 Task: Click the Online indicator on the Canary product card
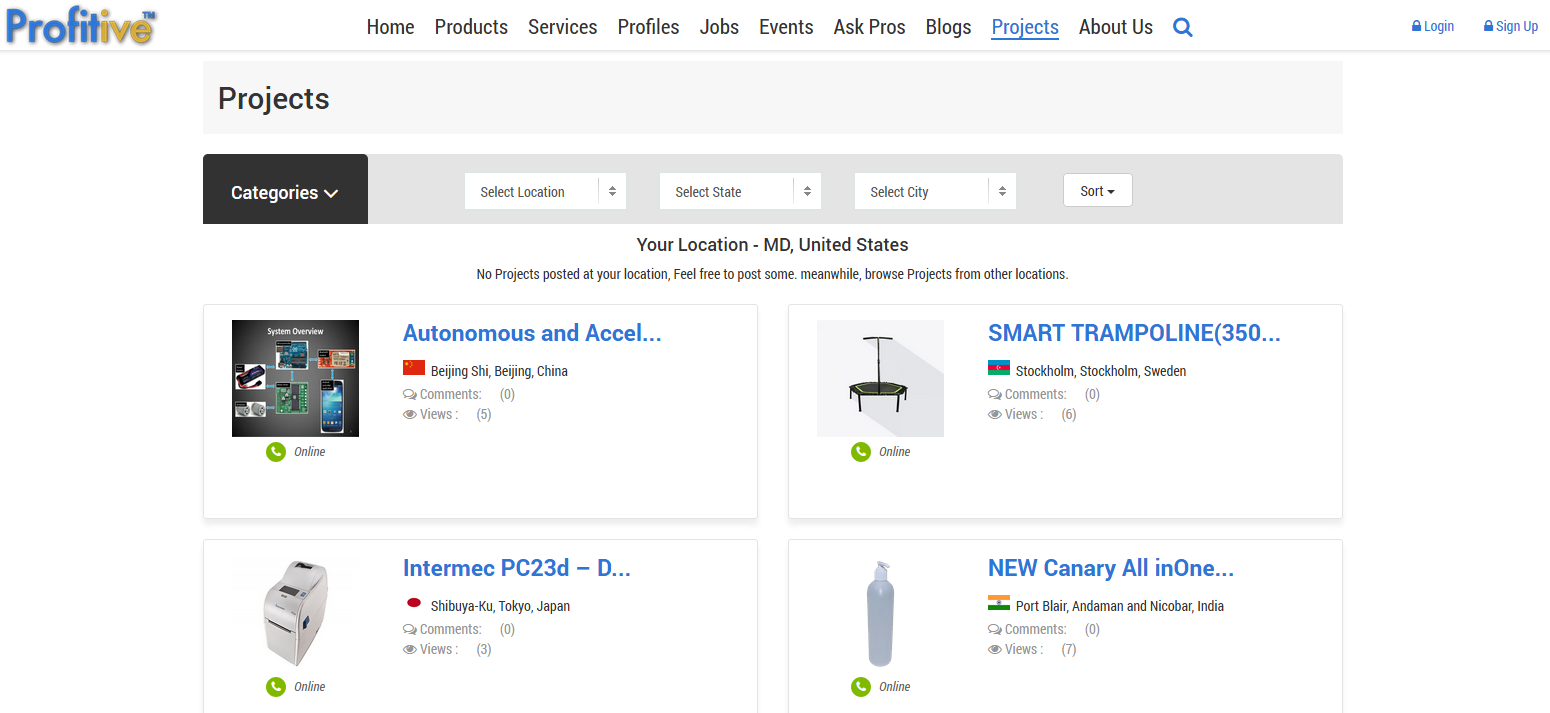(895, 687)
